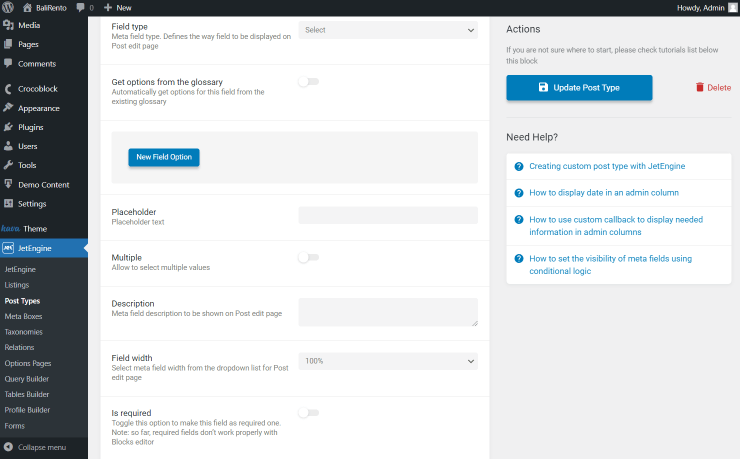Click help icon beside conditional logic tutorial
The image size is (740, 459).
pos(519,259)
